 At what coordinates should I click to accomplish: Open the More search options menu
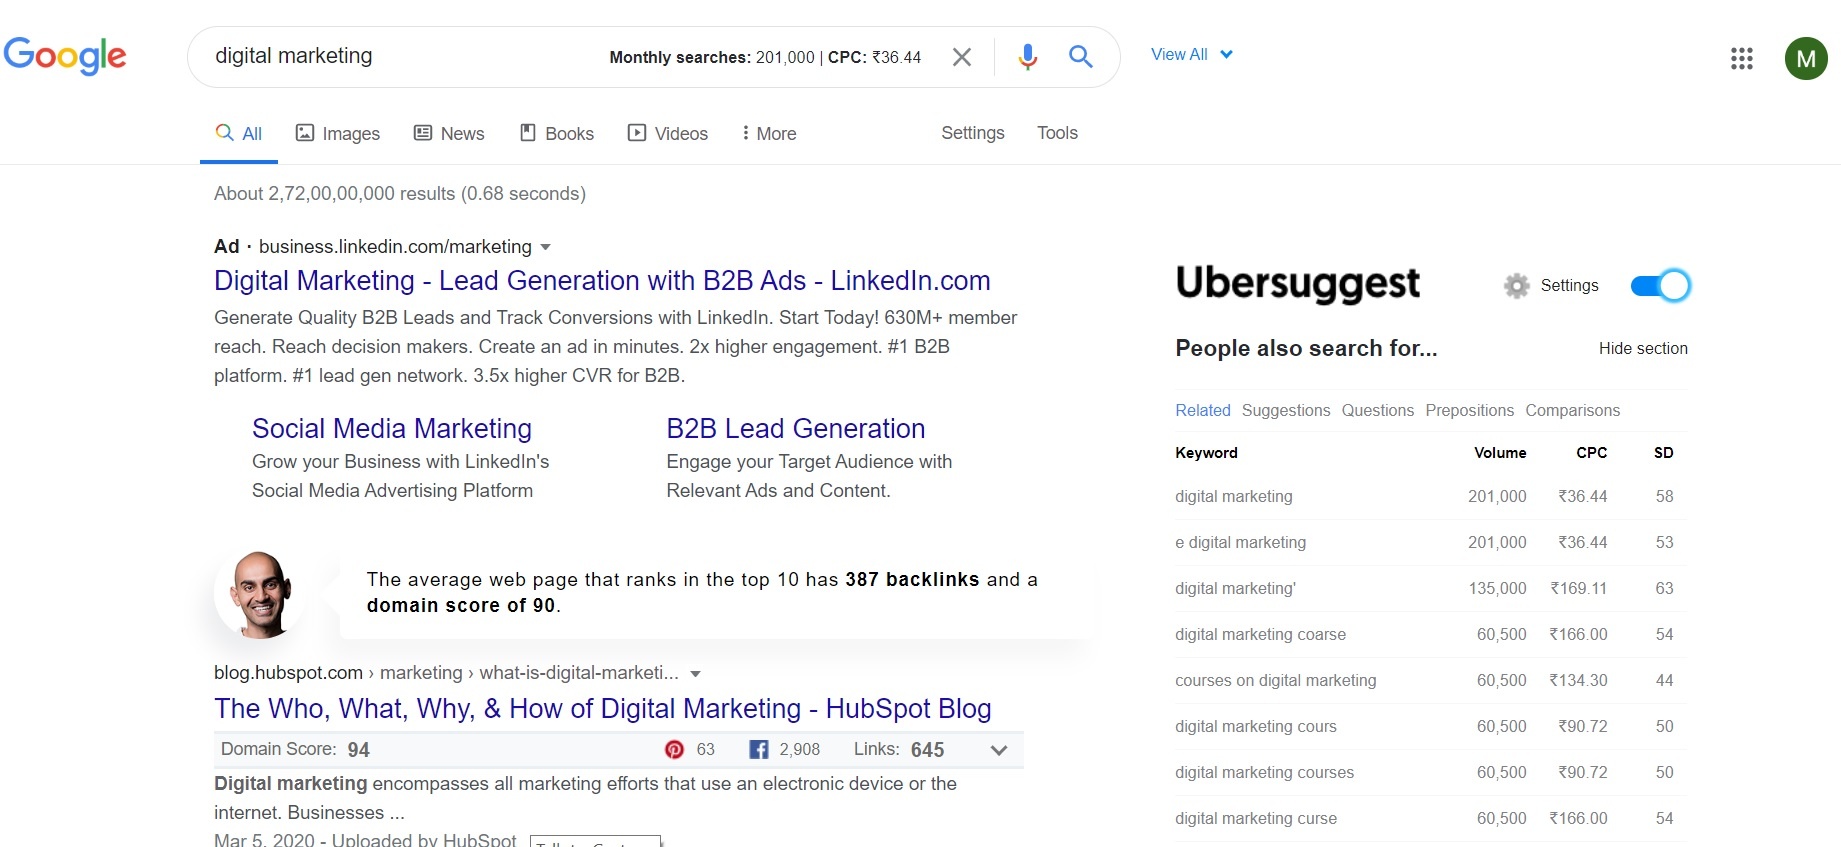pos(769,133)
